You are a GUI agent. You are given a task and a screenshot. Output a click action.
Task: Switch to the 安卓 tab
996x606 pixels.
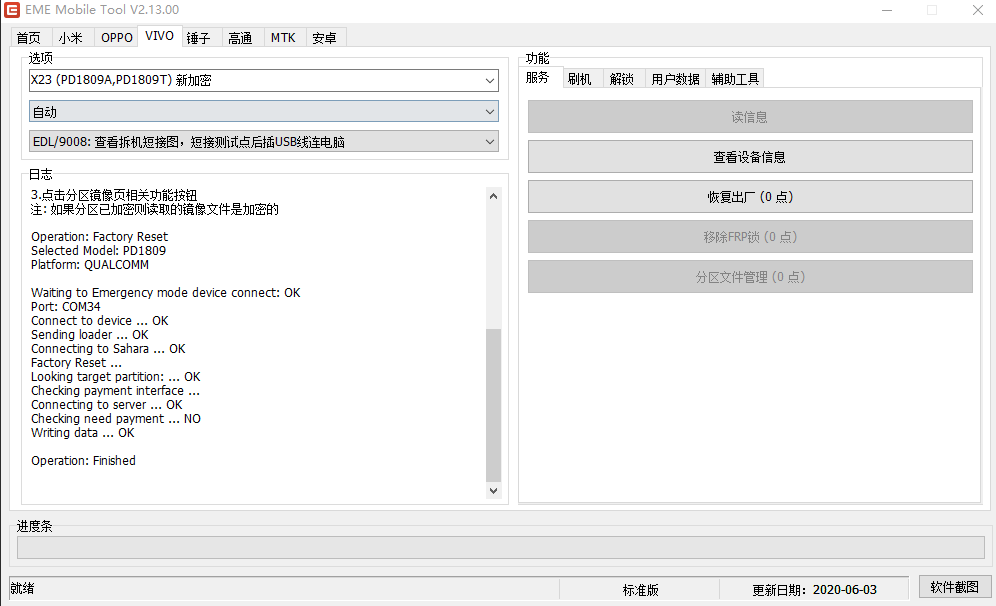[x=324, y=38]
